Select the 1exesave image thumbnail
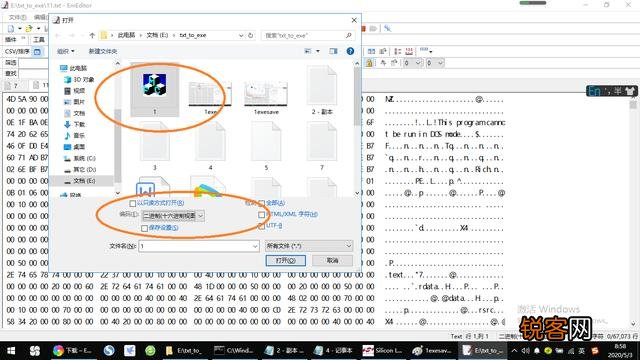Viewport: 640px width, 360px height. 266,97
